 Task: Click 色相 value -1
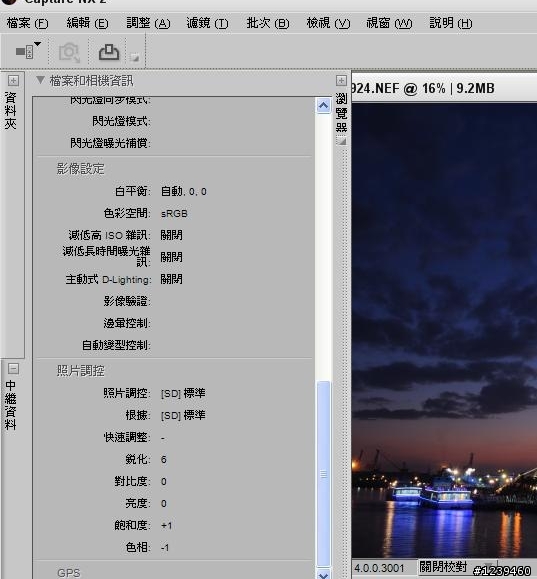click(x=165, y=547)
